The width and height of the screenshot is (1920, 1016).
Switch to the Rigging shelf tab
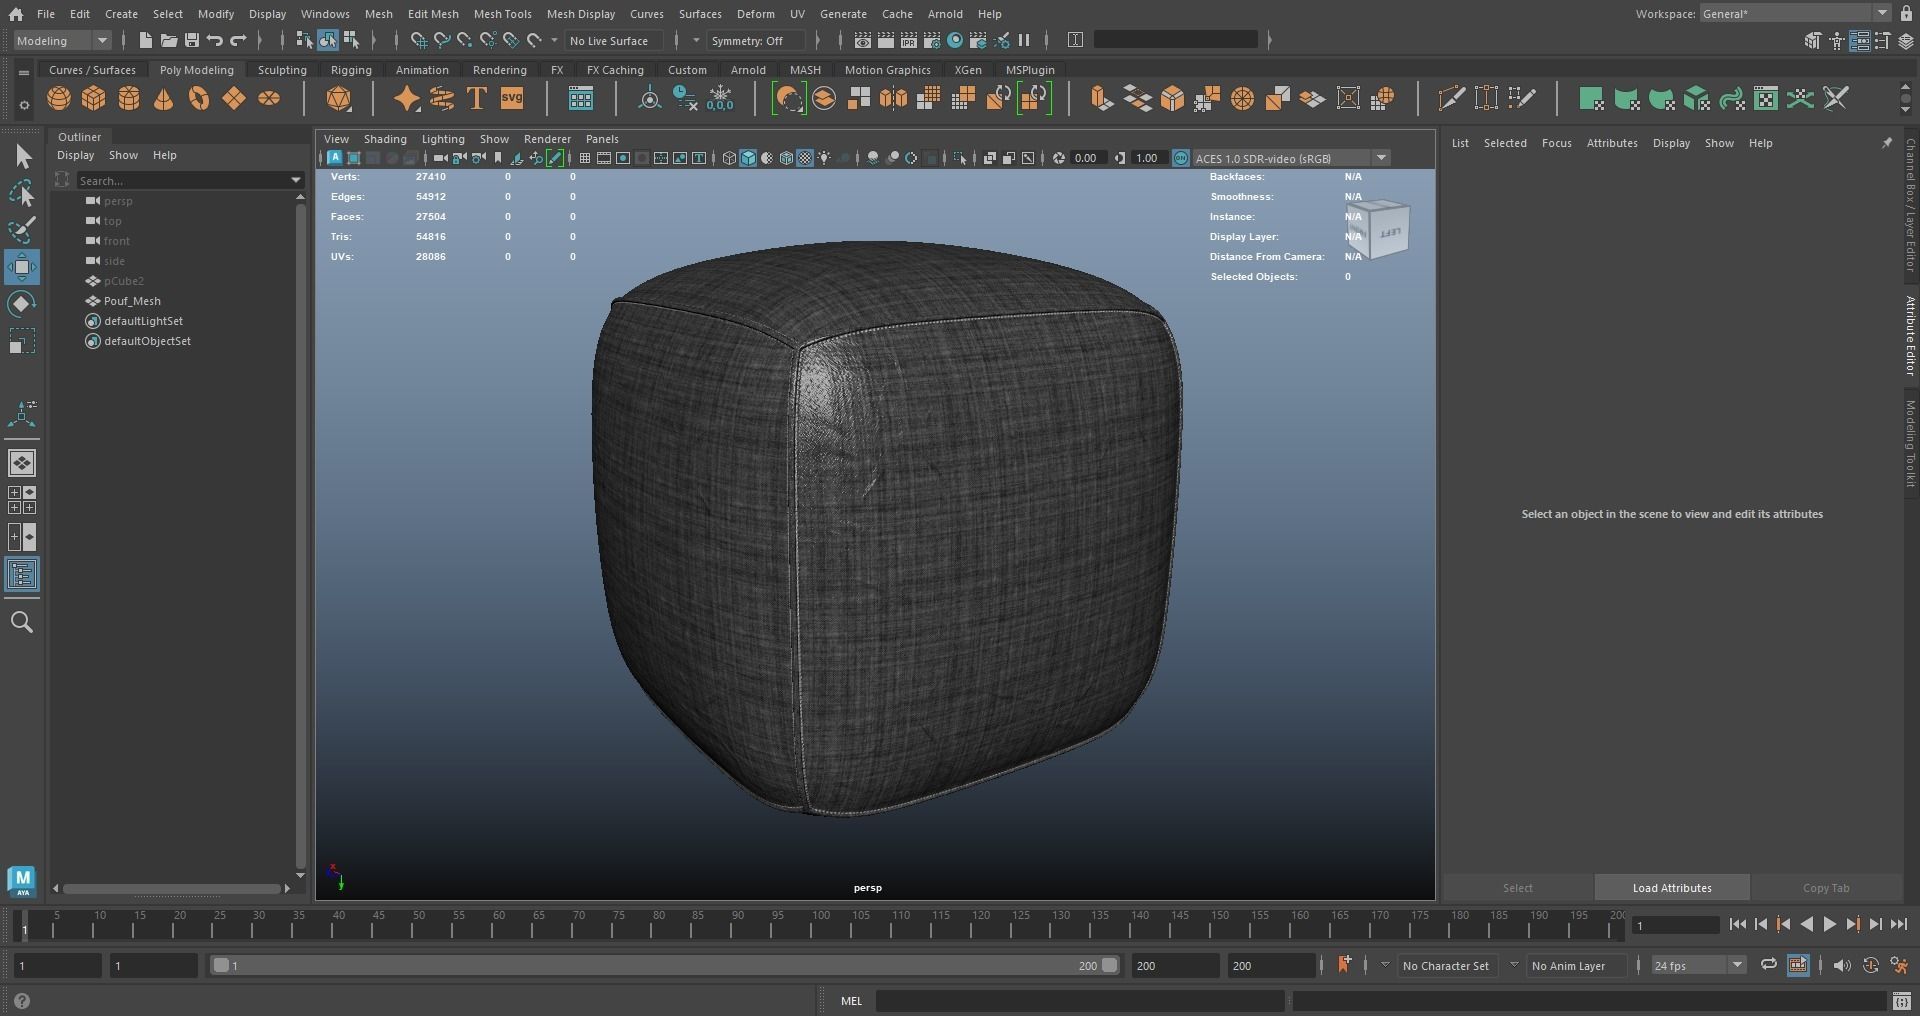click(x=351, y=70)
